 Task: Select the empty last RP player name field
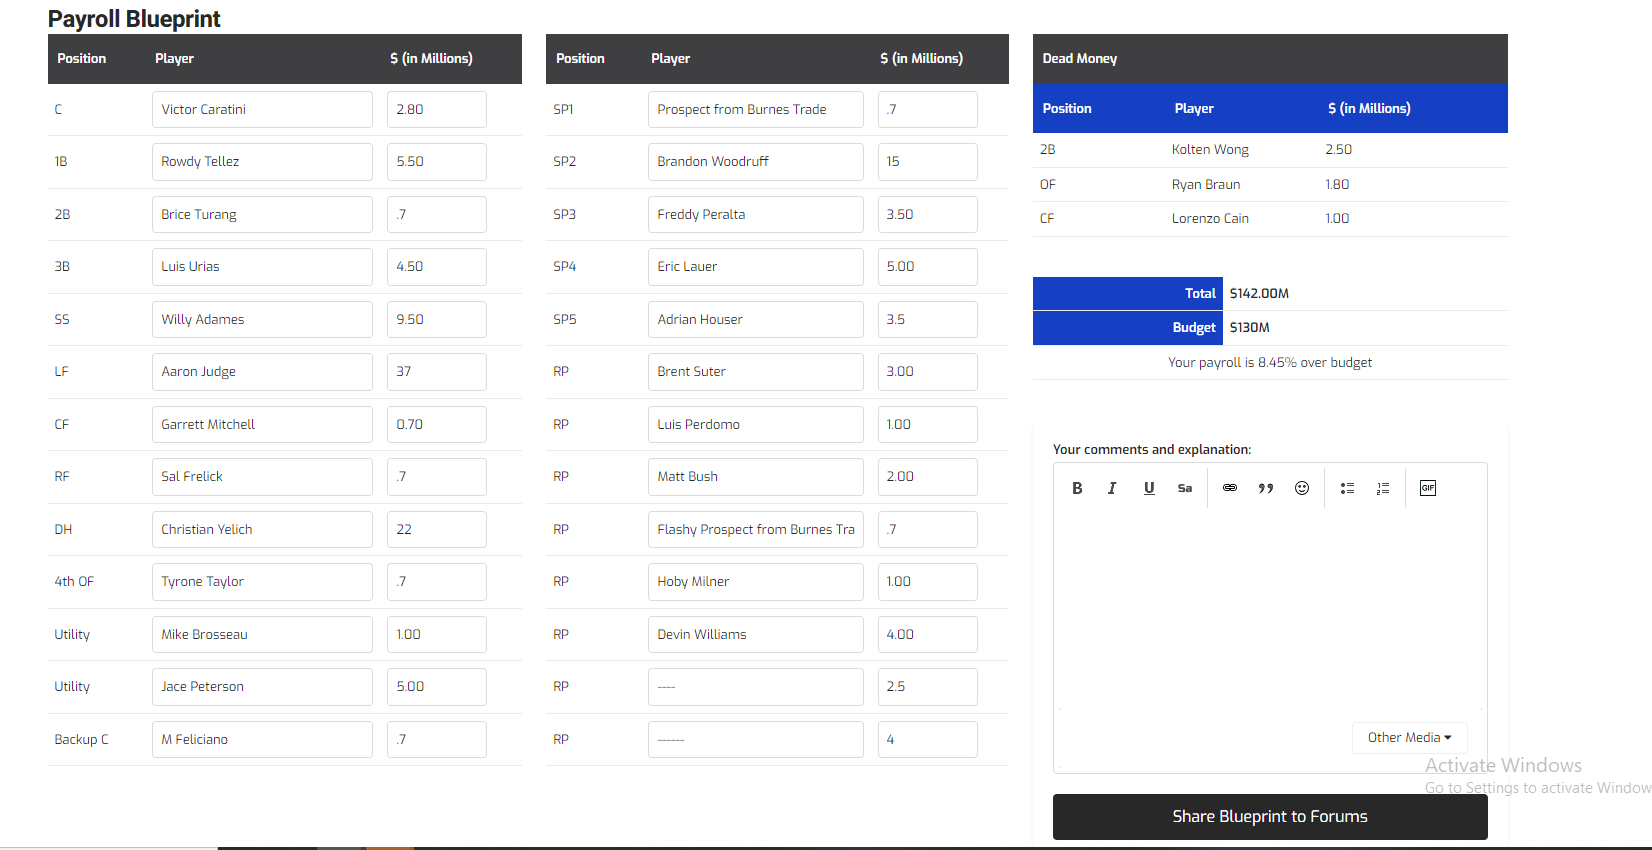(x=755, y=740)
